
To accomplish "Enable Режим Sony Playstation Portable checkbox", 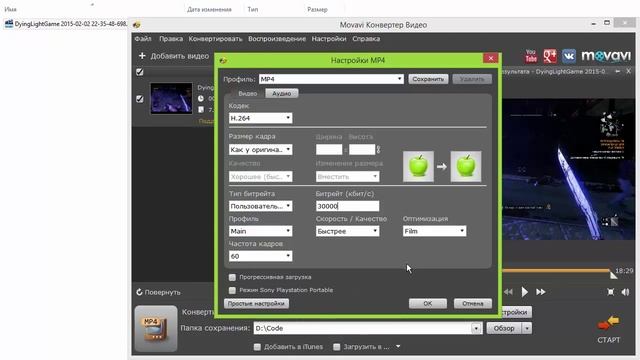I will click(232, 290).
